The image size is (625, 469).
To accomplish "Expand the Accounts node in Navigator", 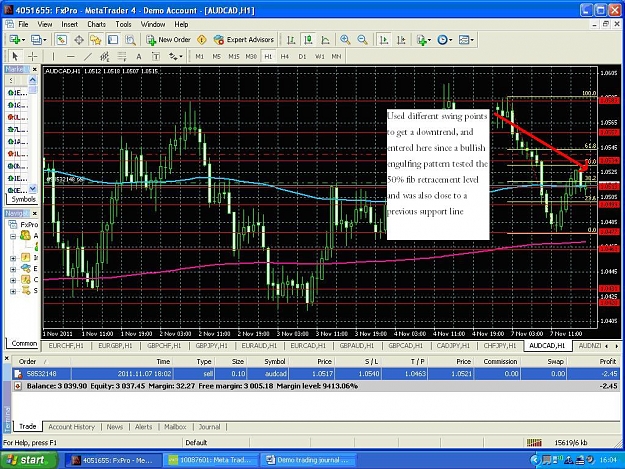I will (x=13, y=236).
